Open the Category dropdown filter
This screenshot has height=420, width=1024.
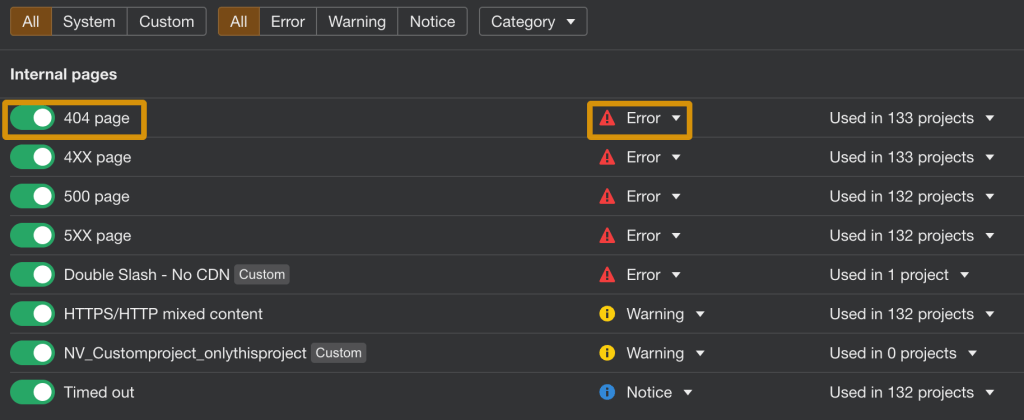coord(533,21)
